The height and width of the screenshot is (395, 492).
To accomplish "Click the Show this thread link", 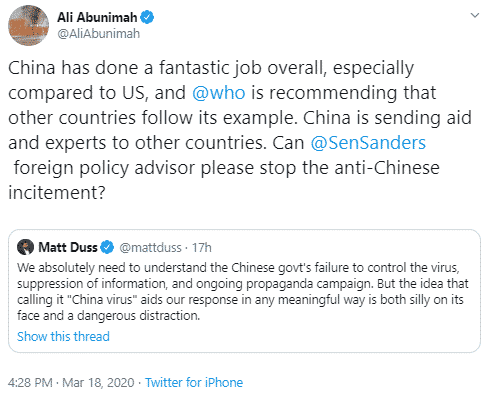I will 63,336.
